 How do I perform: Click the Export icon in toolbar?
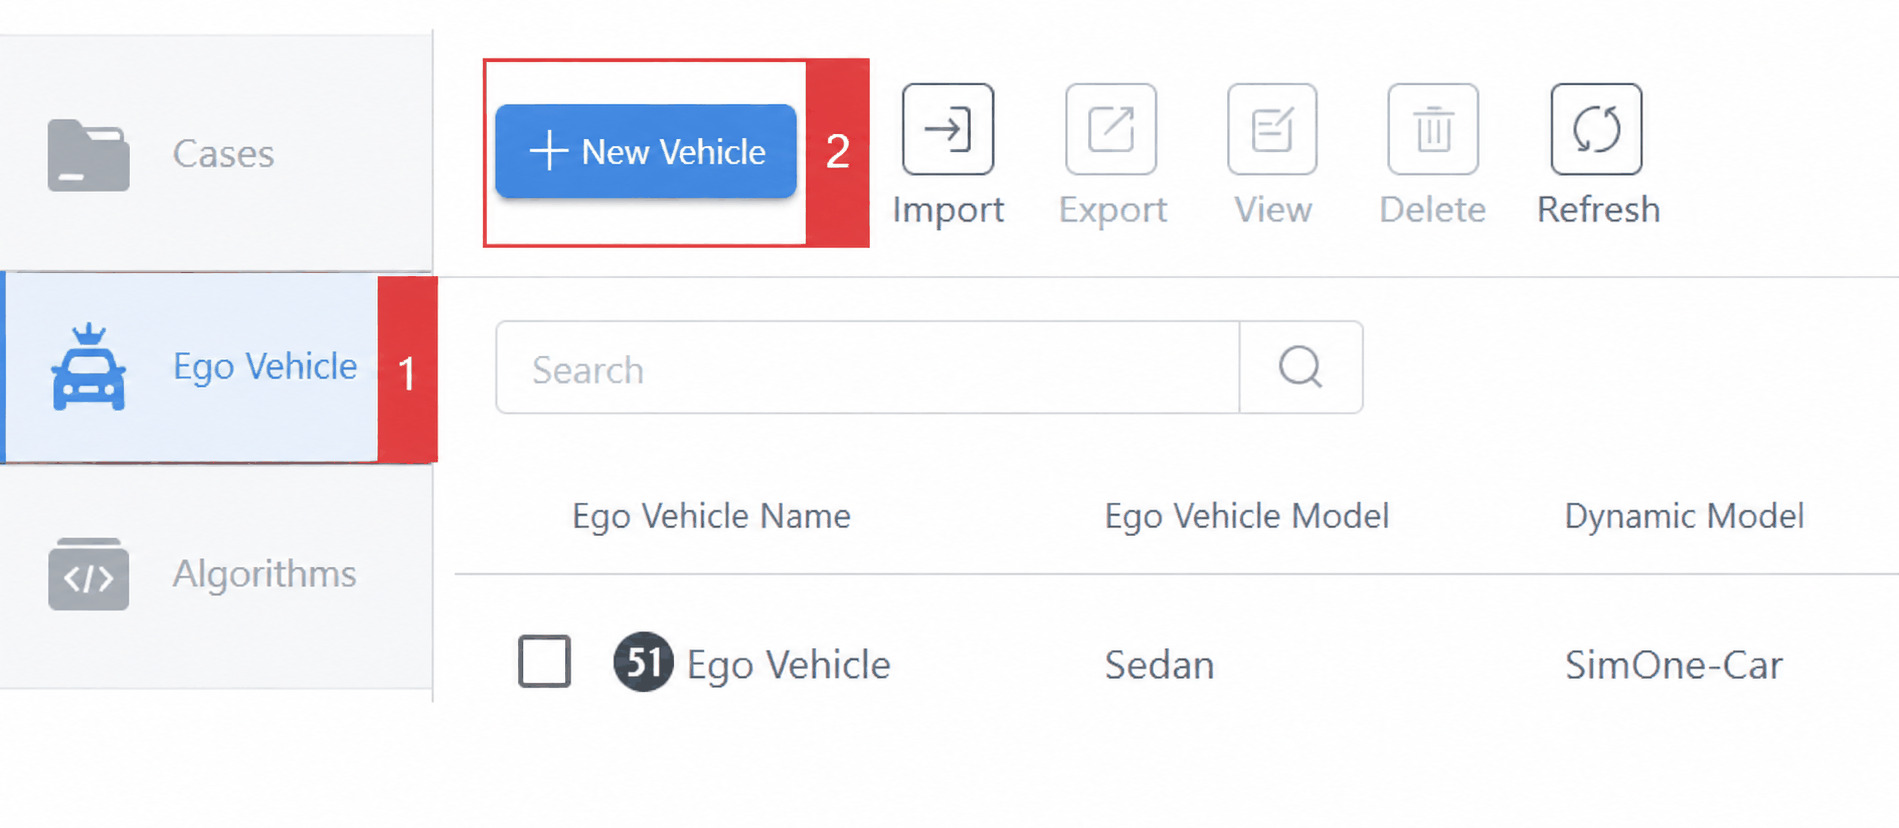tap(1111, 129)
